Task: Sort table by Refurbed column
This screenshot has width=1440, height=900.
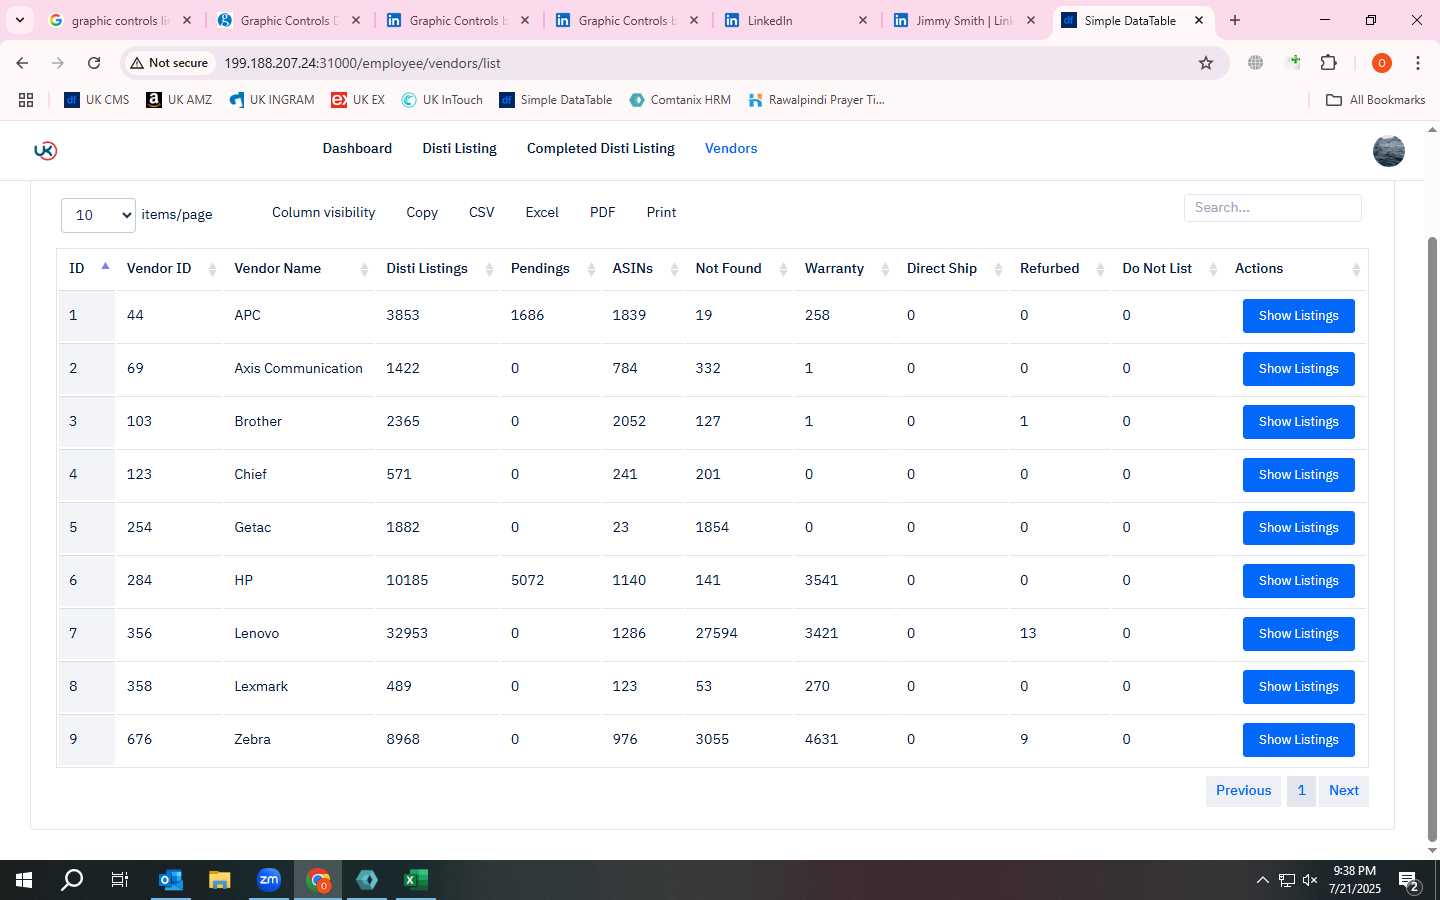Action: [1059, 268]
